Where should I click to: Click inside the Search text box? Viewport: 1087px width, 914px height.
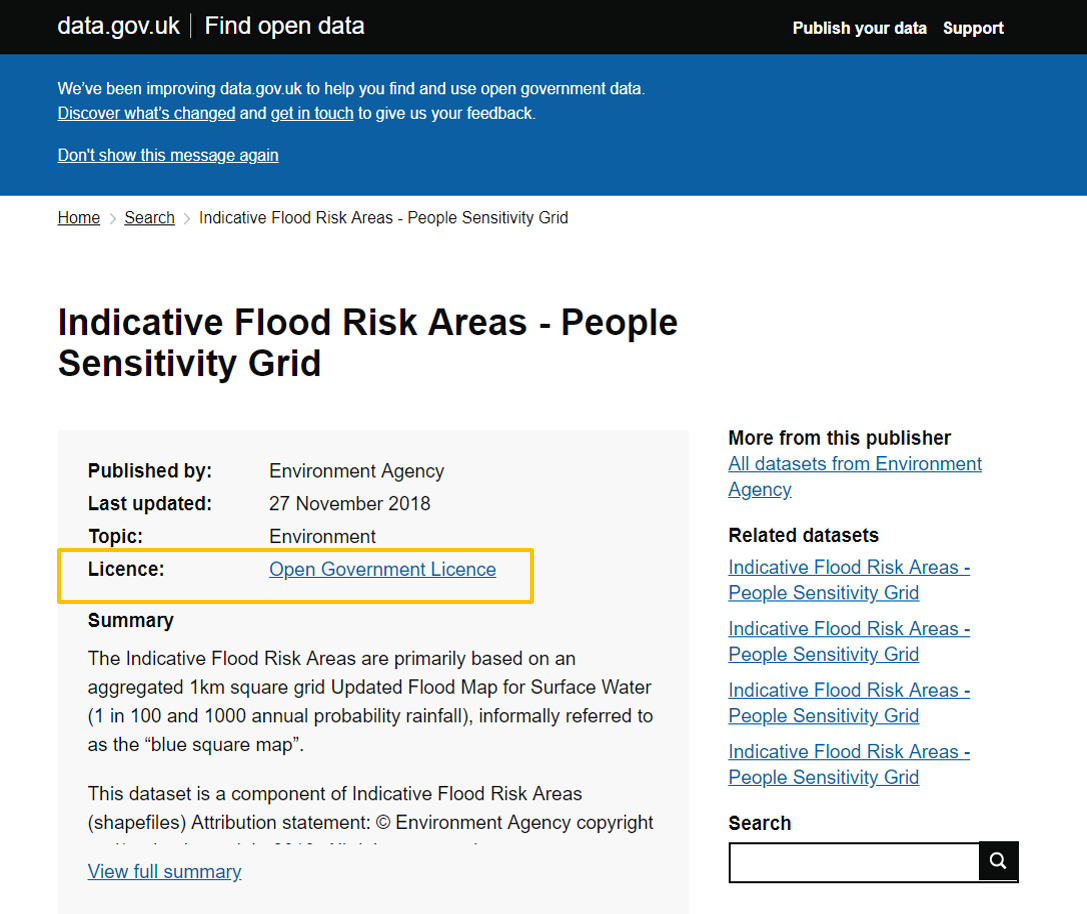pyautogui.click(x=853, y=862)
